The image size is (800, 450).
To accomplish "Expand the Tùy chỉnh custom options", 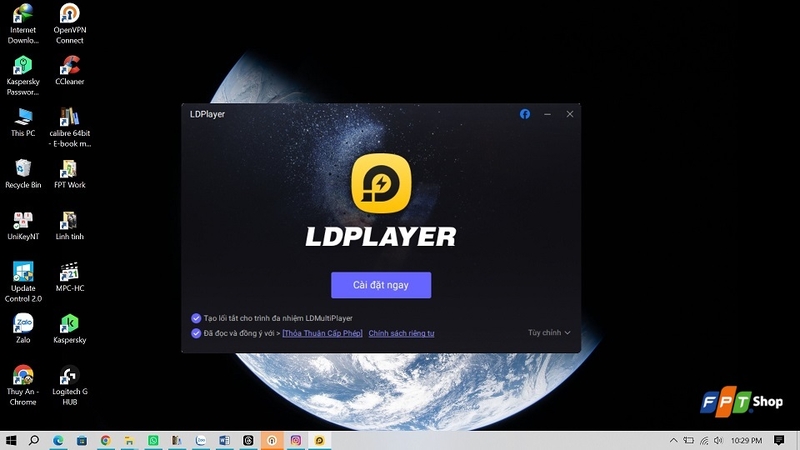I will pos(549,333).
